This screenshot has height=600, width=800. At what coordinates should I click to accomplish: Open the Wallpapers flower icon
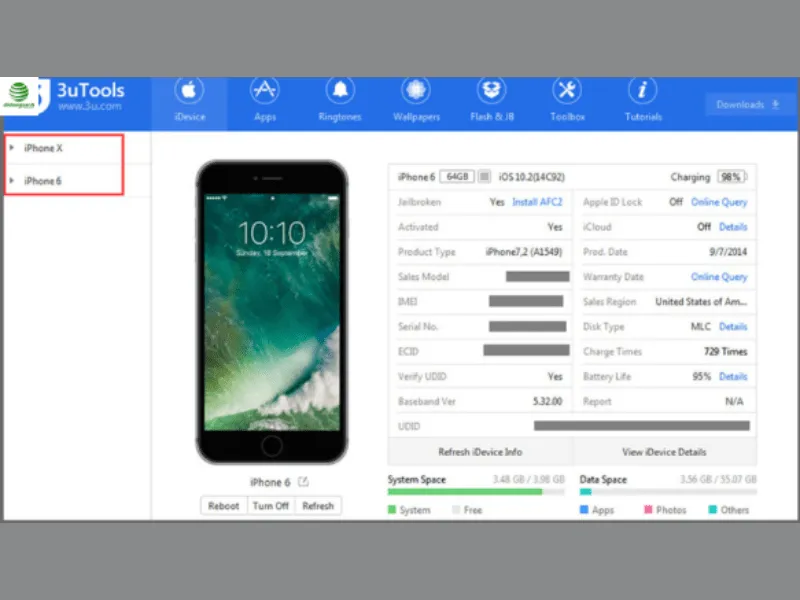(416, 90)
